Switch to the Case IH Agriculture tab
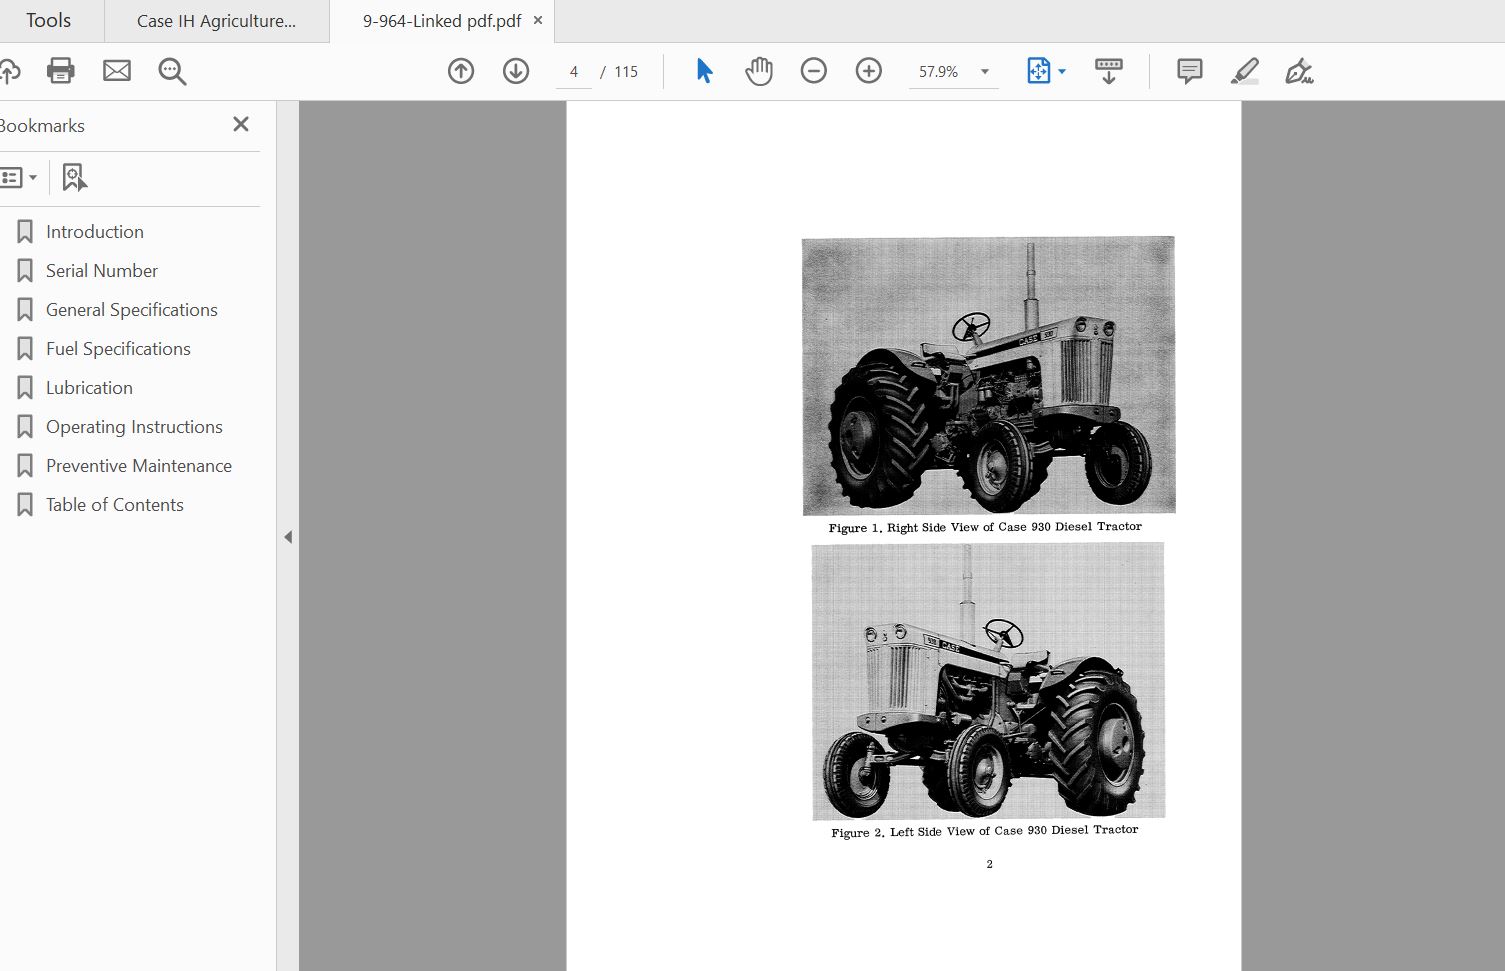Screen dimensions: 1505x971 point(217,21)
